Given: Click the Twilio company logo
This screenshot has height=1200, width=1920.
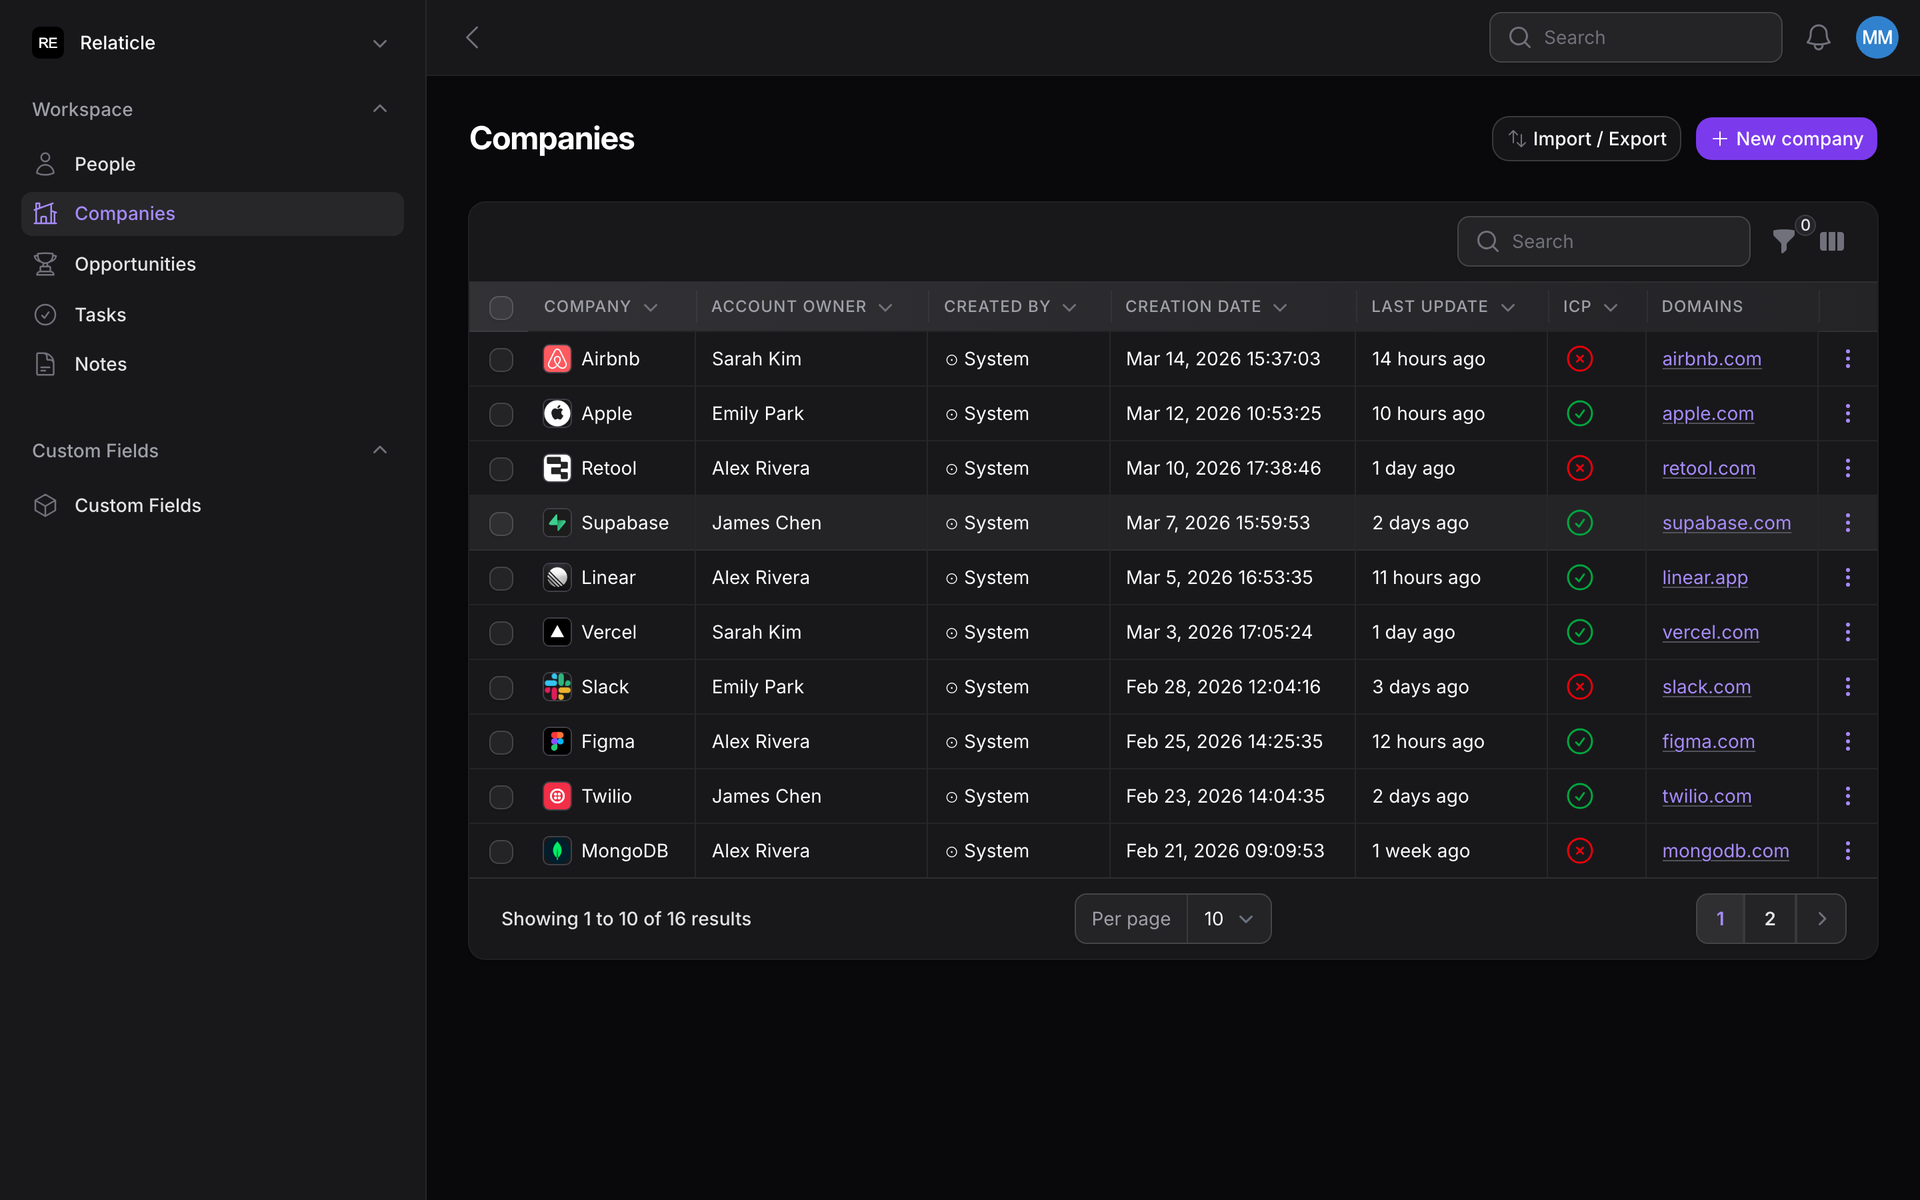Looking at the screenshot, I should (x=557, y=796).
